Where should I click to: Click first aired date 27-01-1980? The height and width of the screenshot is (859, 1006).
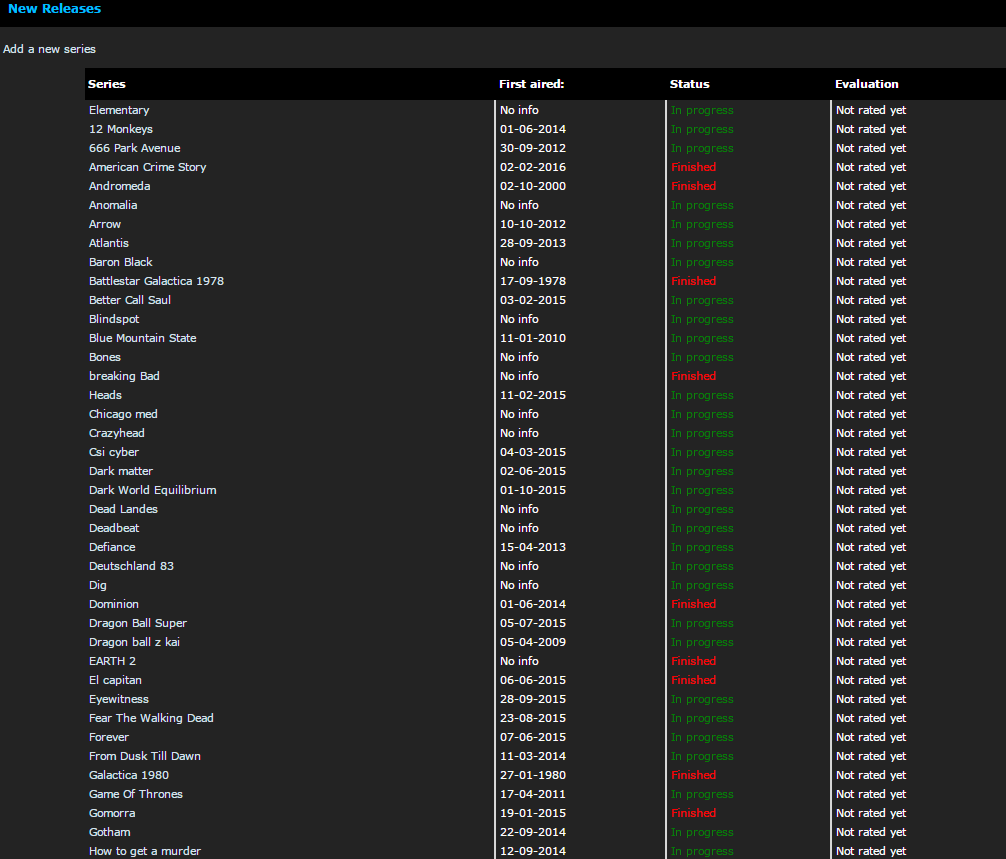coord(533,775)
